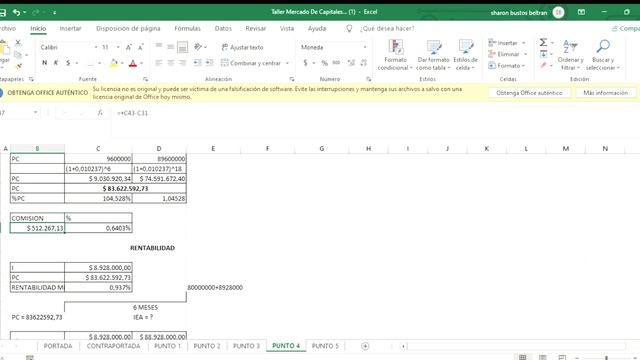Click the Cut scissors icon
Viewport: 640px width, 360px height.
[x=18, y=42]
